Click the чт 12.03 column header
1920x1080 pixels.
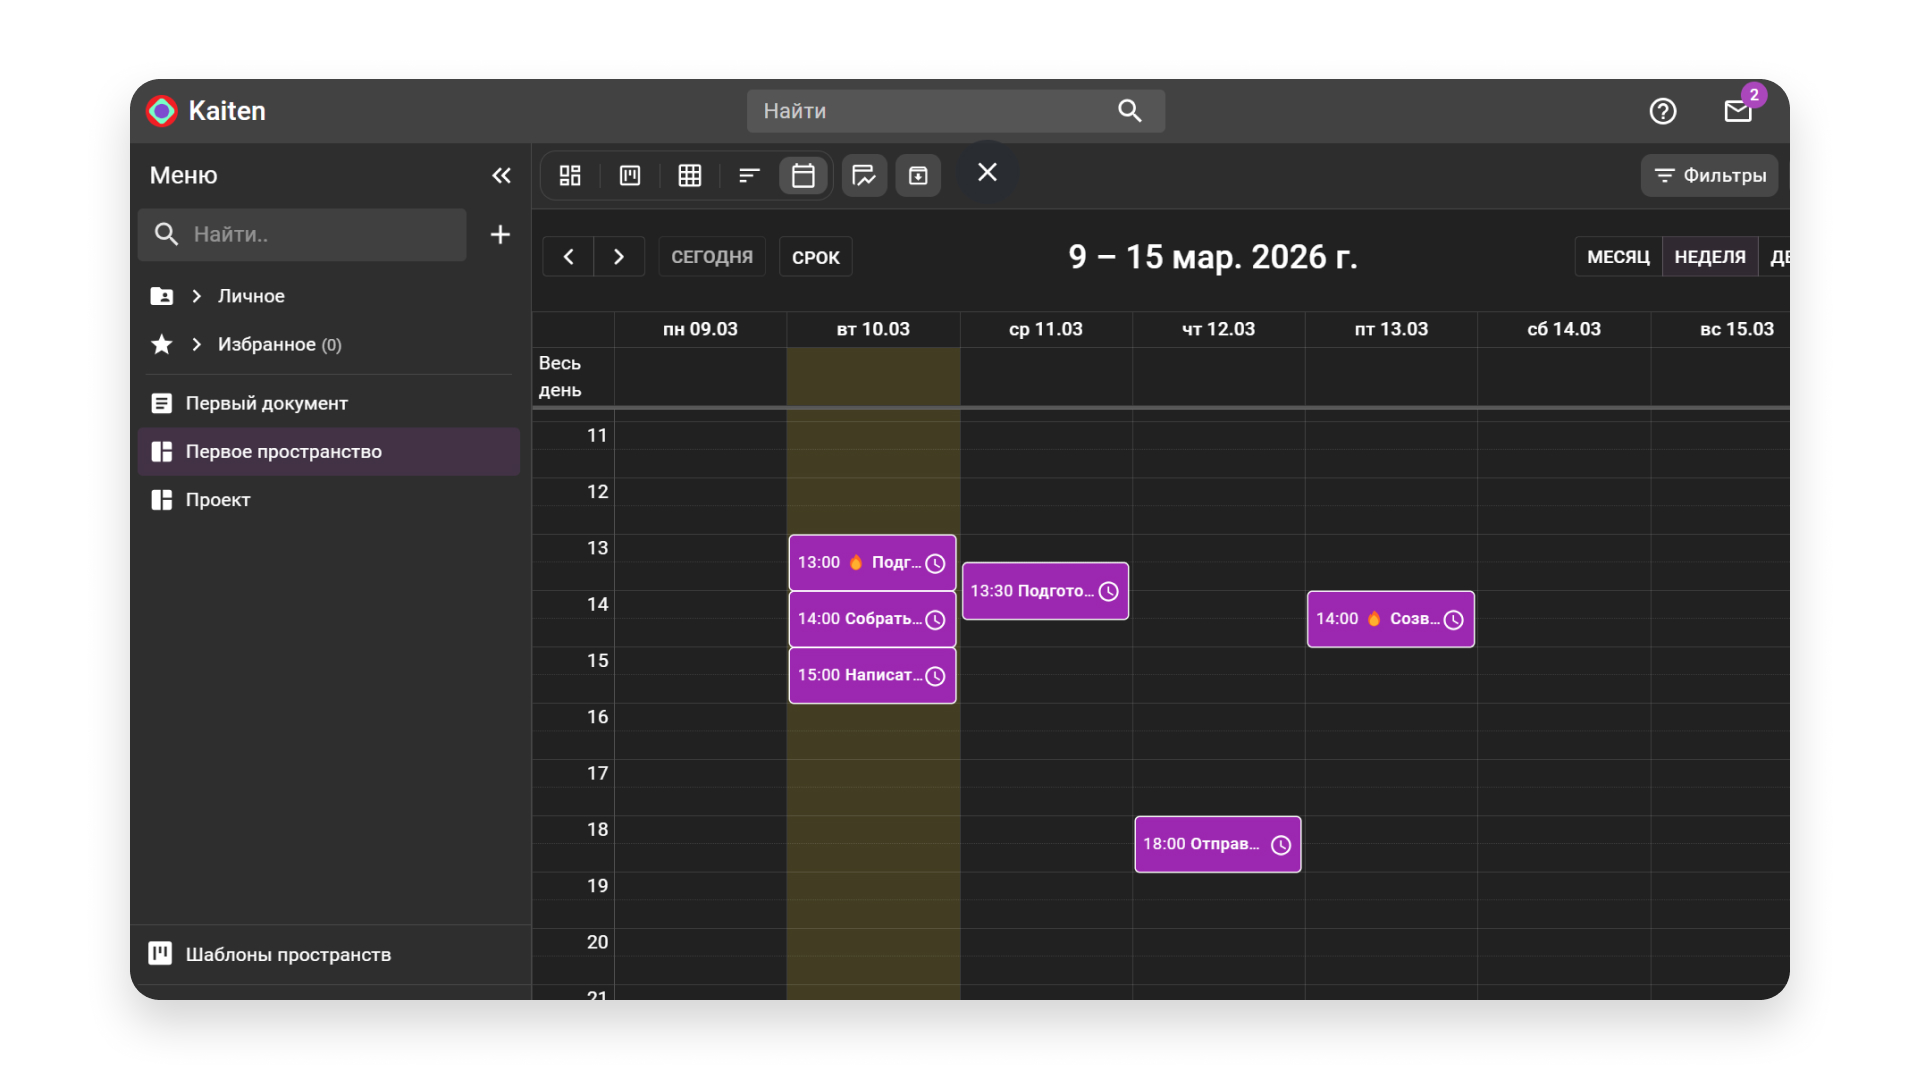1218,329
